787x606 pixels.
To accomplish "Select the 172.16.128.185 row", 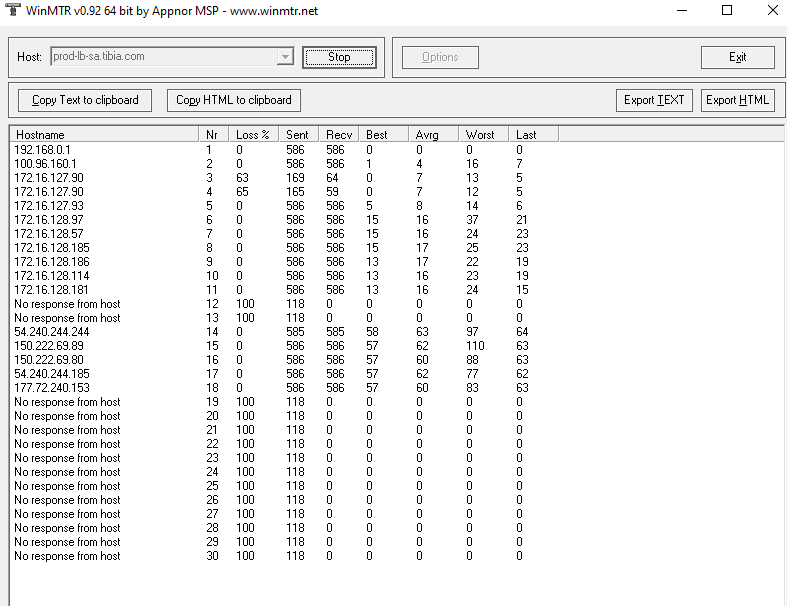I will [284, 248].
